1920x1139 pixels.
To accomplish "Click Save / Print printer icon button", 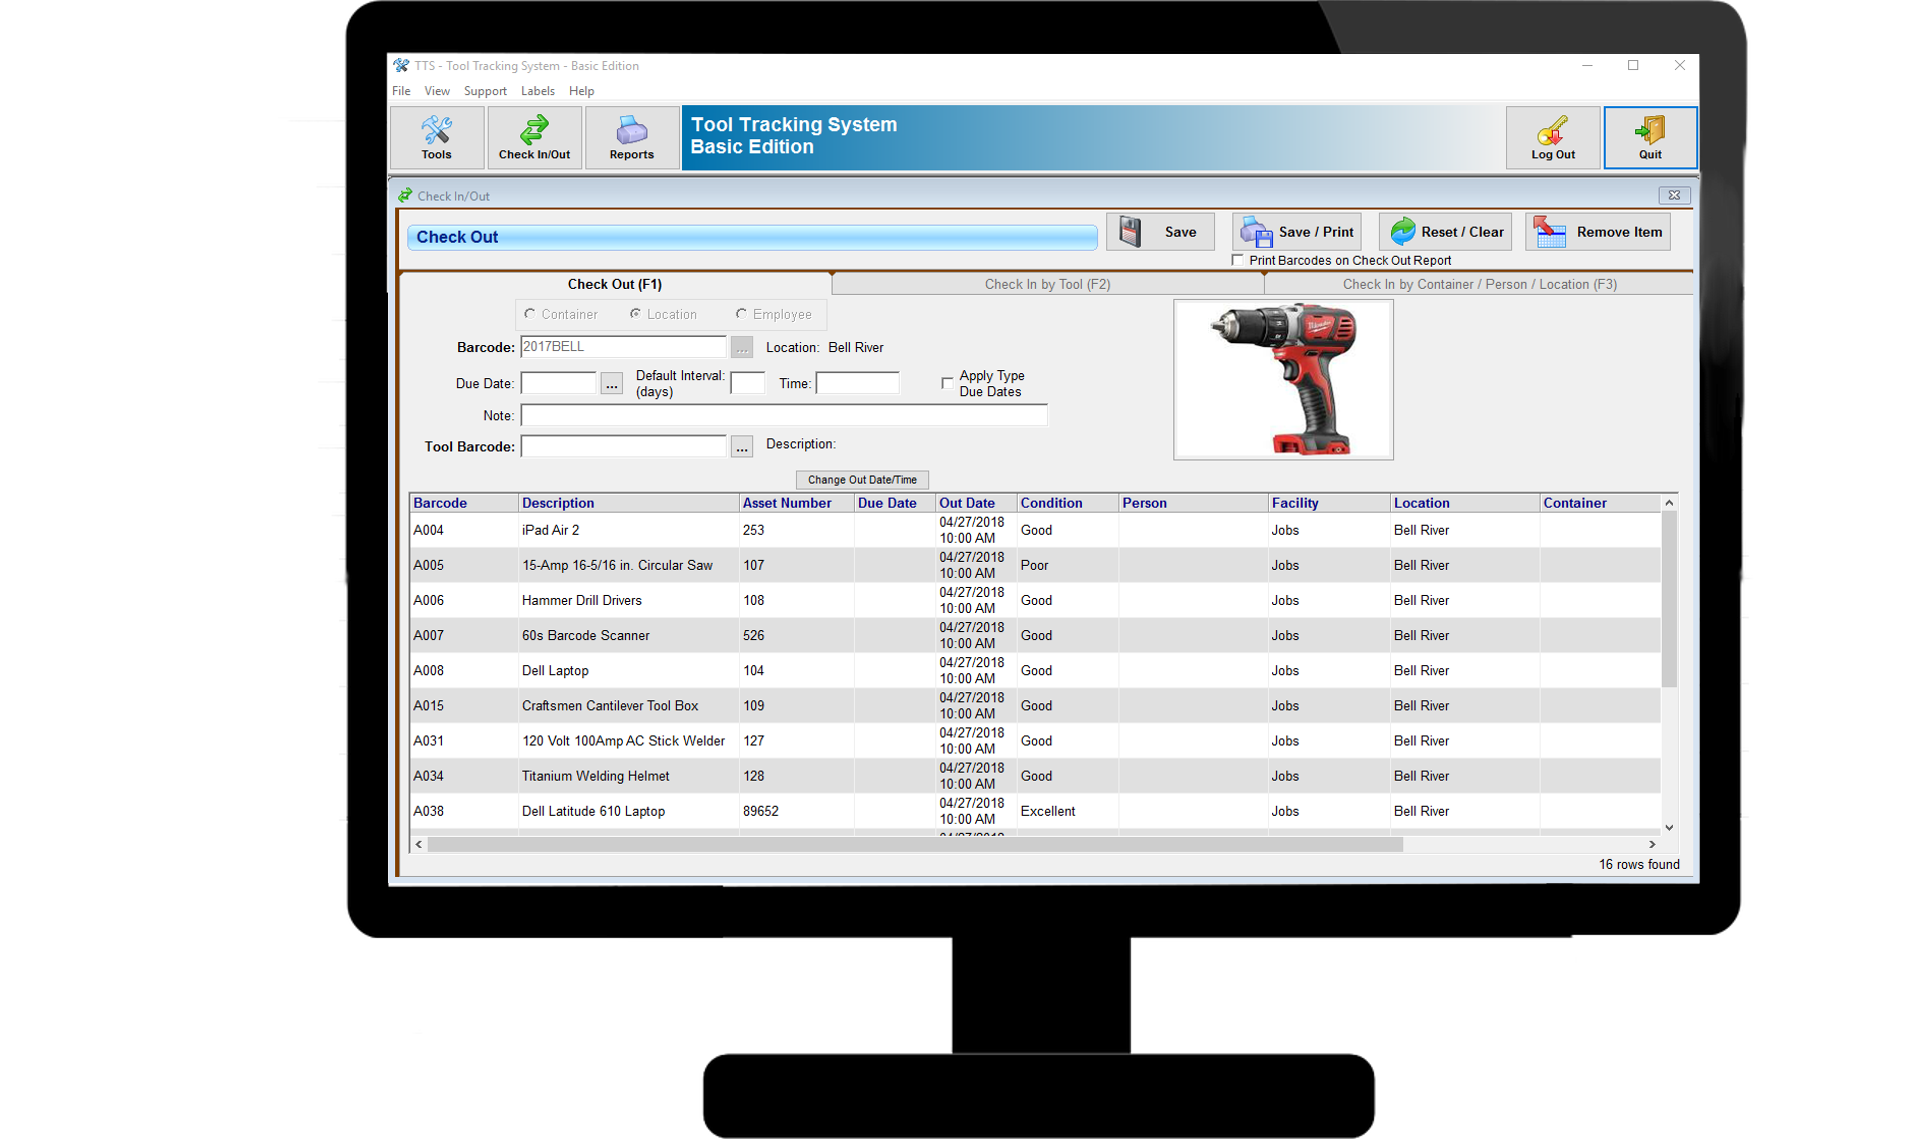I will pyautogui.click(x=1297, y=232).
